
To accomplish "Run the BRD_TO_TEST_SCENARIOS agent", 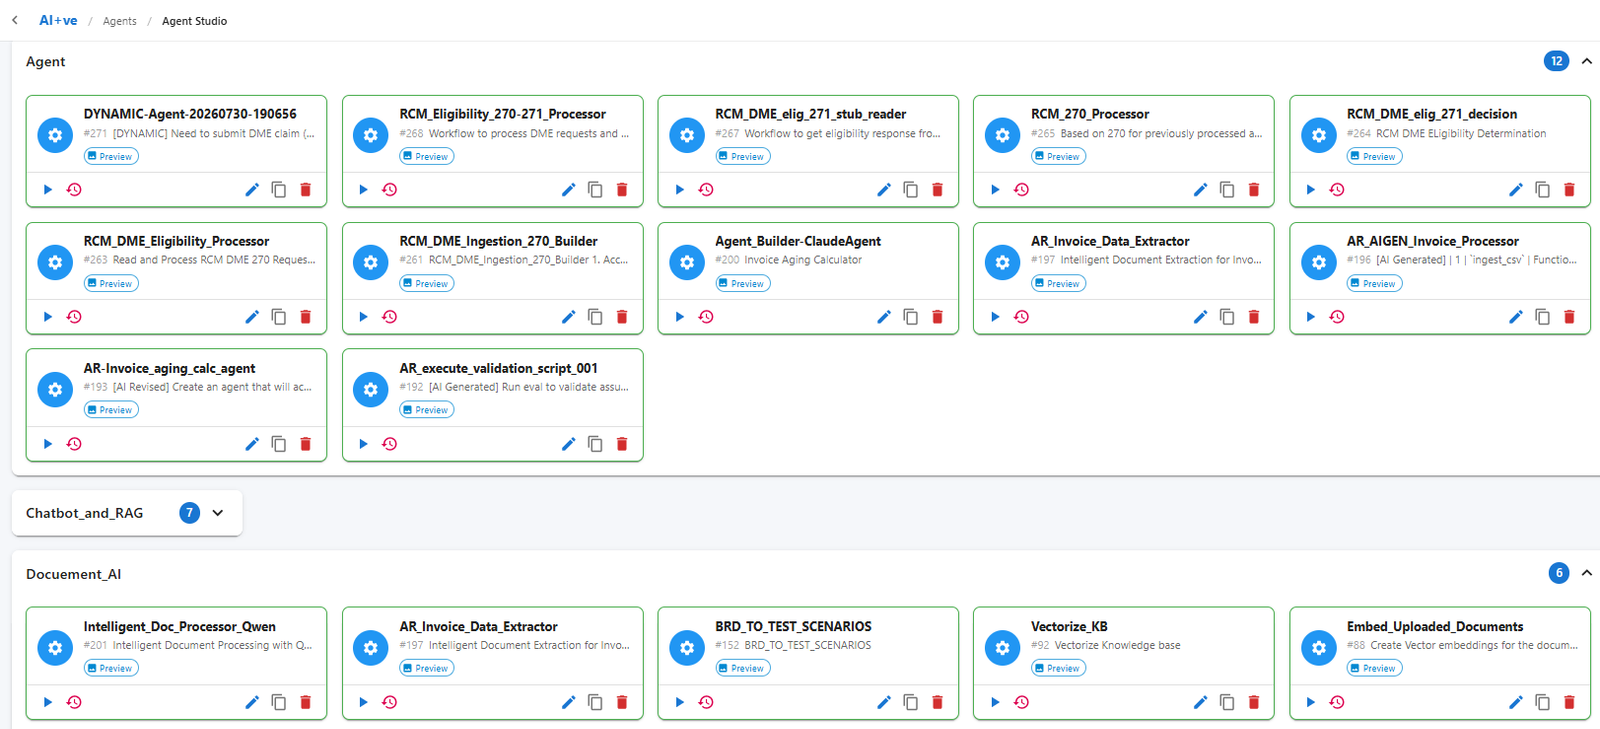I will coord(679,702).
